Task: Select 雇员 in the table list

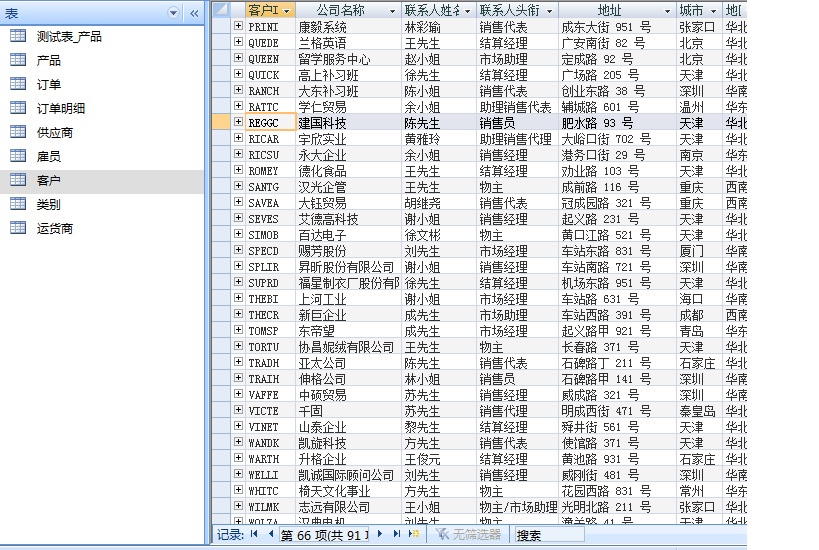Action: pyautogui.click(x=48, y=156)
